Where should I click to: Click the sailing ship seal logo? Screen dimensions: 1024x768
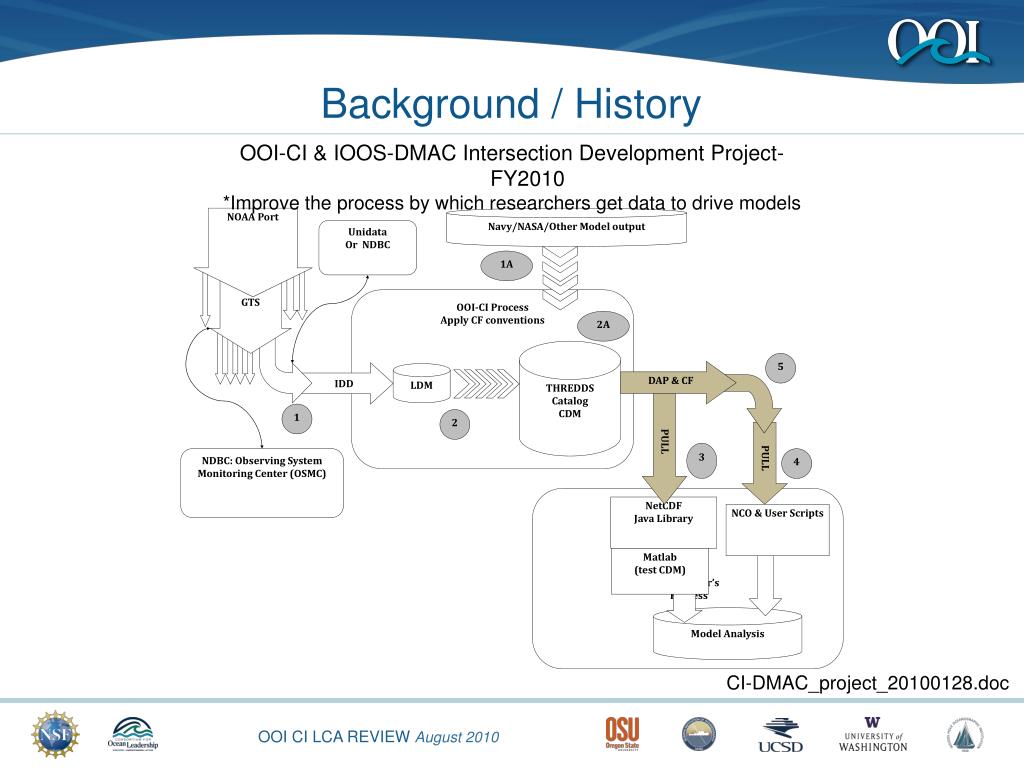964,735
